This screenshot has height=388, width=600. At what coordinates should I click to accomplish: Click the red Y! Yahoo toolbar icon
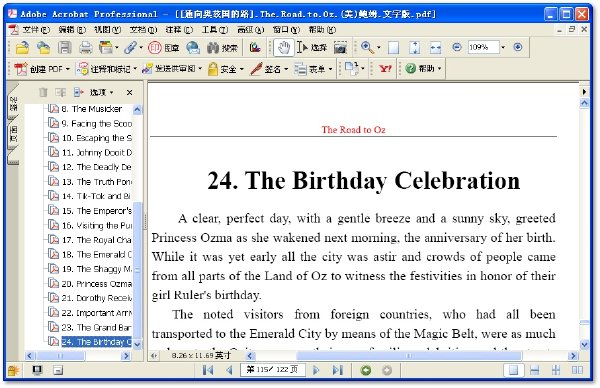tap(385, 69)
